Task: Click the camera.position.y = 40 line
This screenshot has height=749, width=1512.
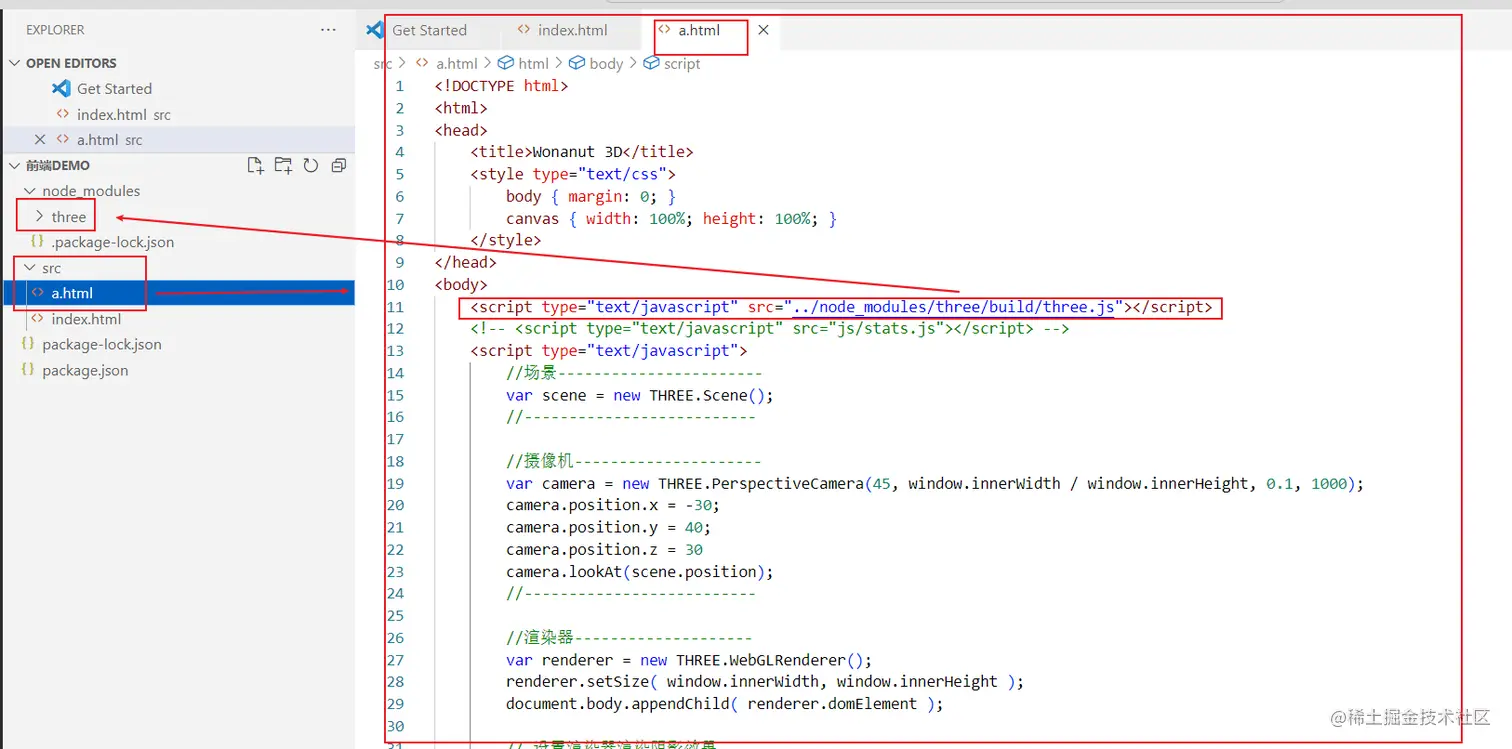Action: click(608, 527)
